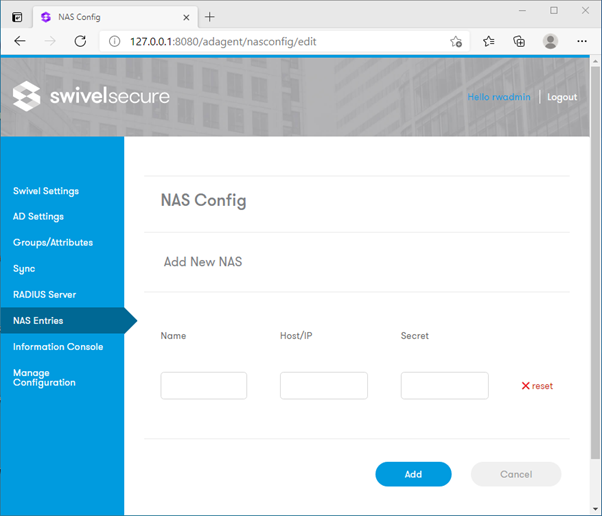Add this page to favorites star icon
The image size is (602, 516).
coord(456,41)
